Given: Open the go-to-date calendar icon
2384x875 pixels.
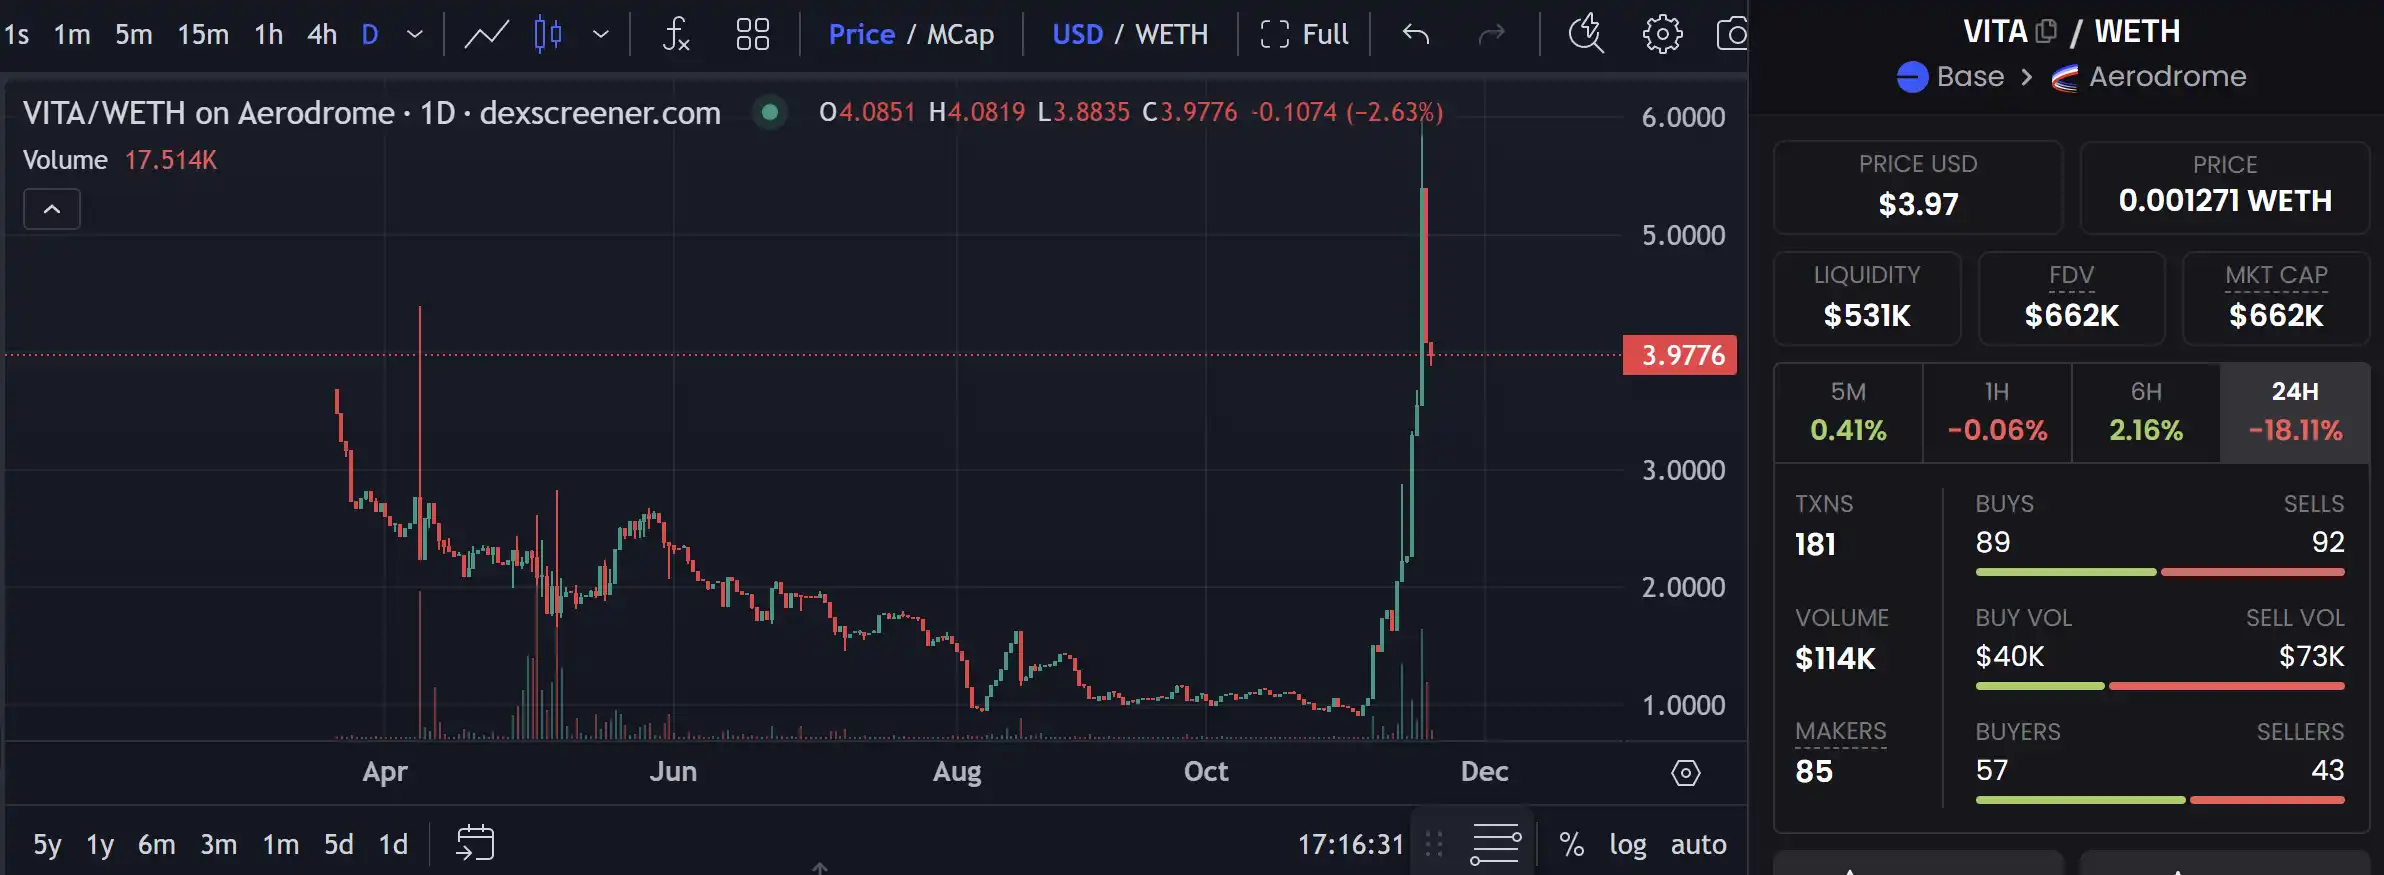Looking at the screenshot, I should [x=477, y=842].
